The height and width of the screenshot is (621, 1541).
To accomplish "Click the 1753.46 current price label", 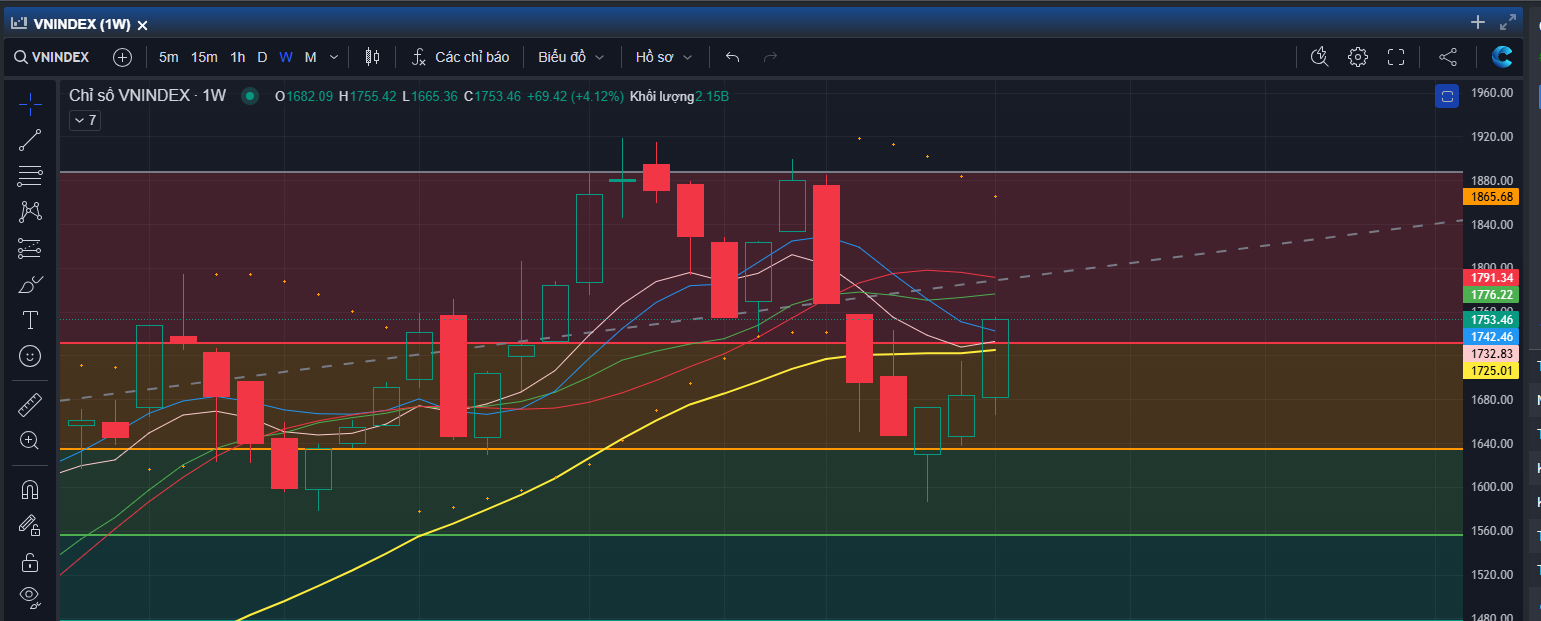I will 1490,319.
